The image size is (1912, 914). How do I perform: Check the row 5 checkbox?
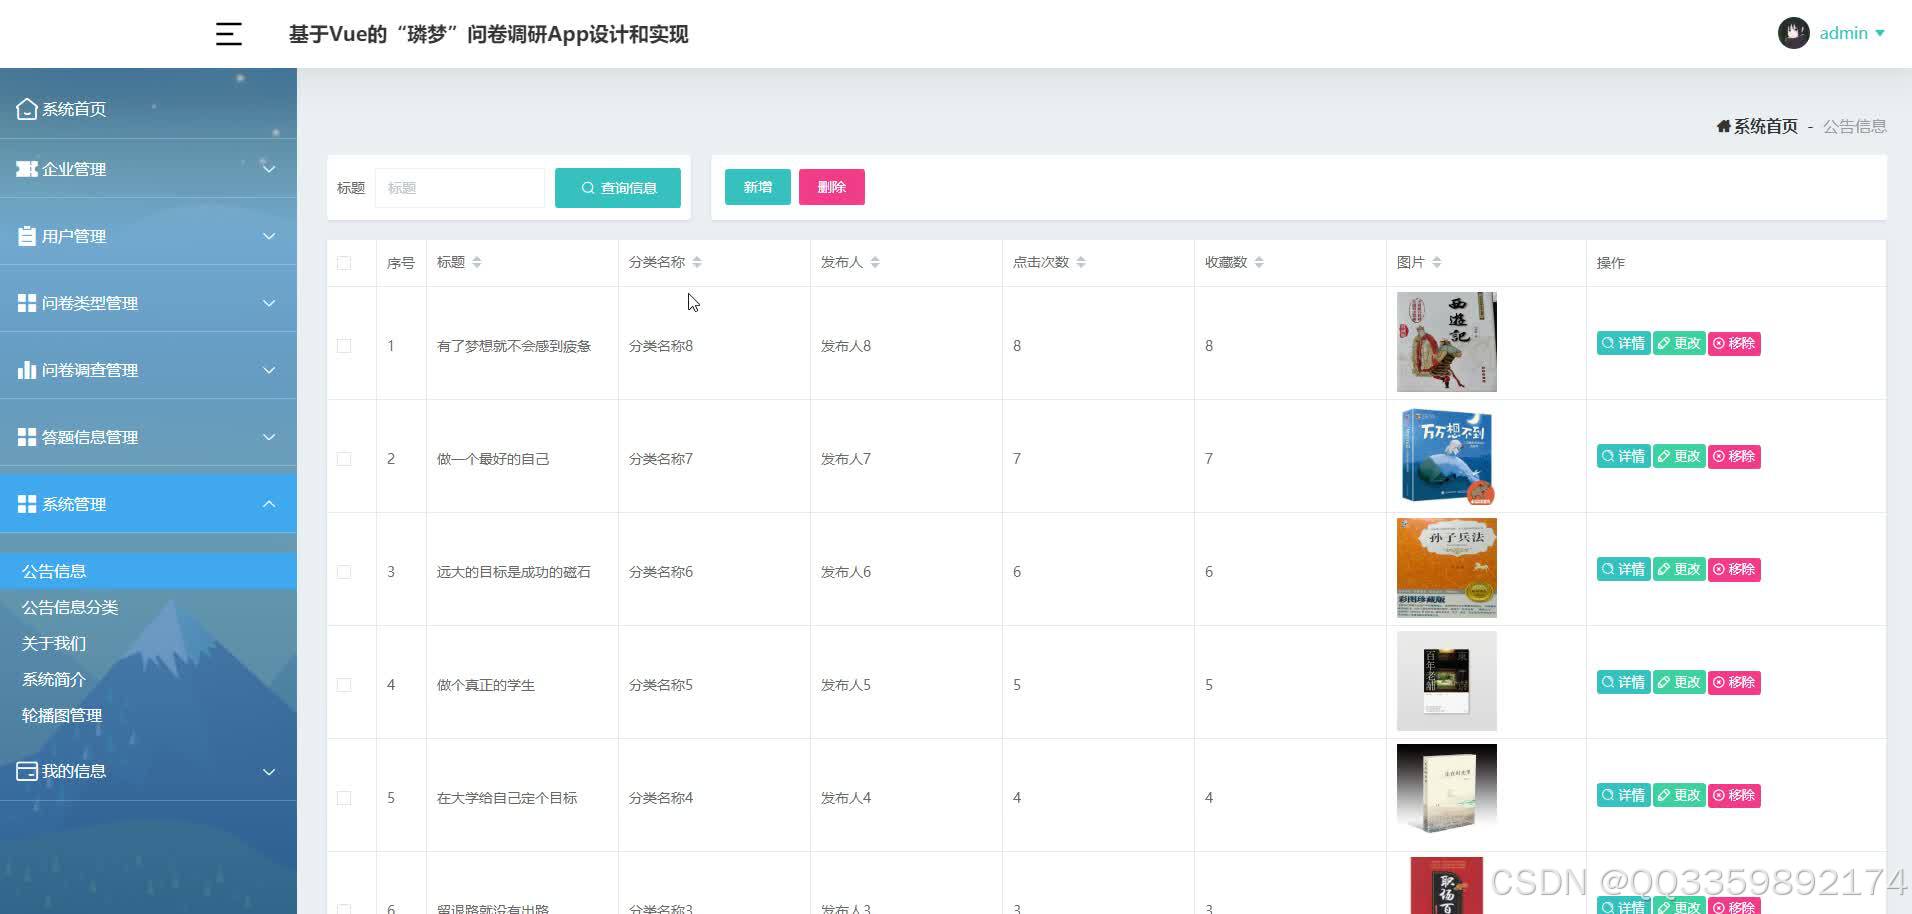[x=344, y=798]
